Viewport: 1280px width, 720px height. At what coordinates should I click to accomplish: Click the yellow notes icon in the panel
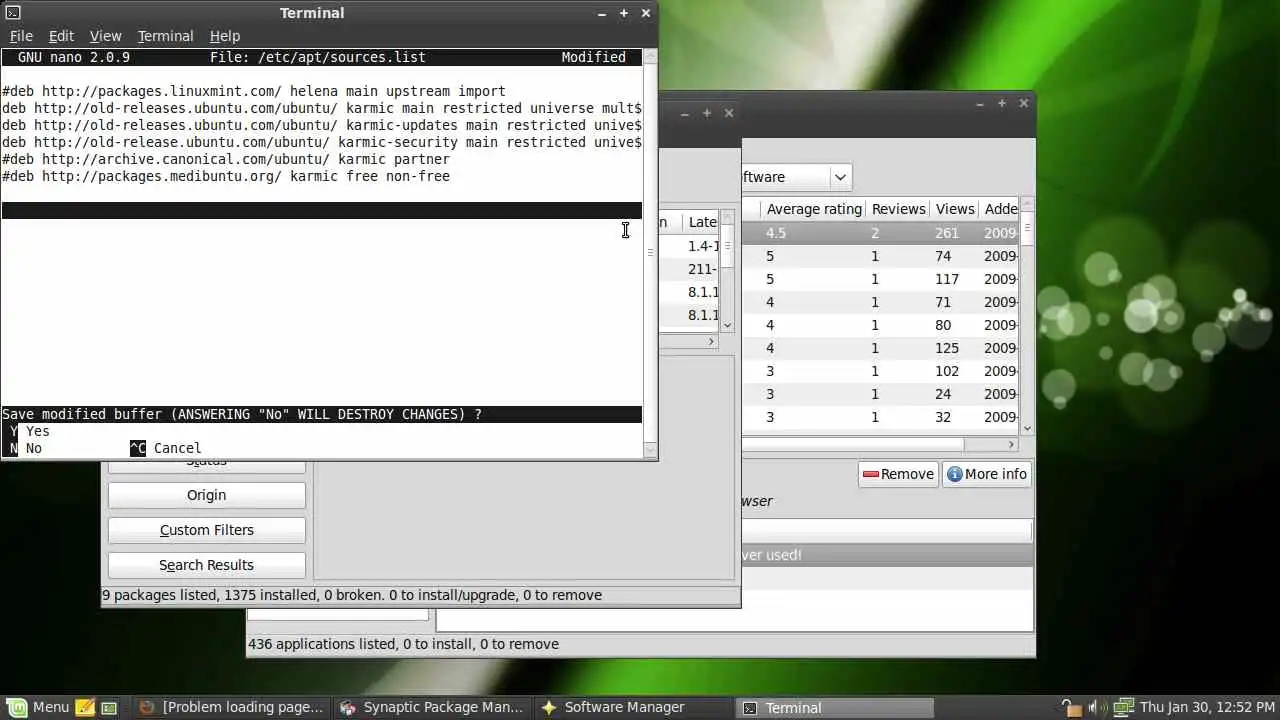[85, 707]
